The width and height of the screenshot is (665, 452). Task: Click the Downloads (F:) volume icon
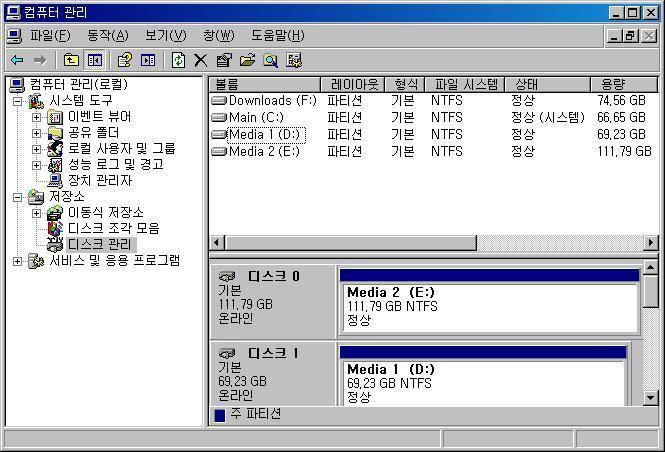click(219, 101)
